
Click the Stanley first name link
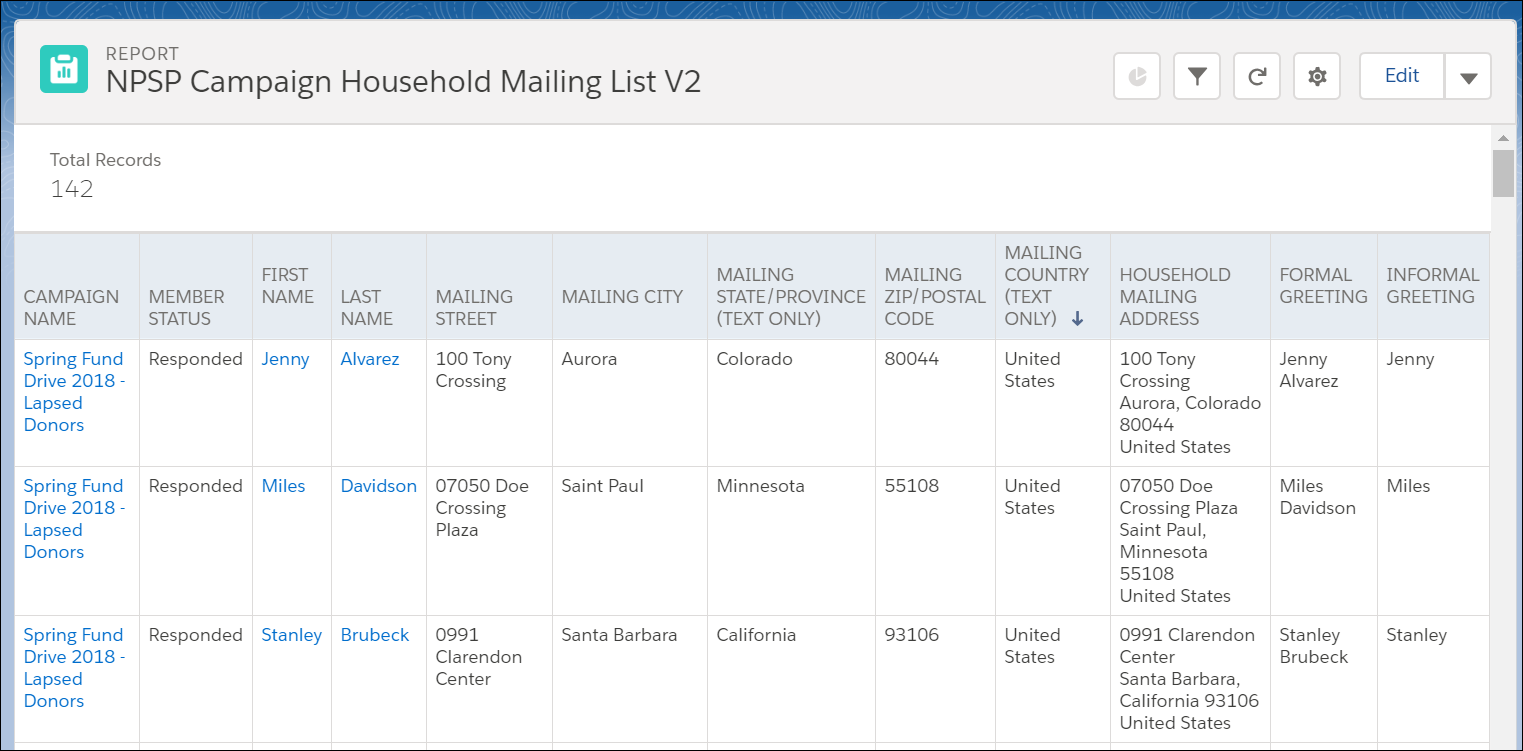(291, 634)
